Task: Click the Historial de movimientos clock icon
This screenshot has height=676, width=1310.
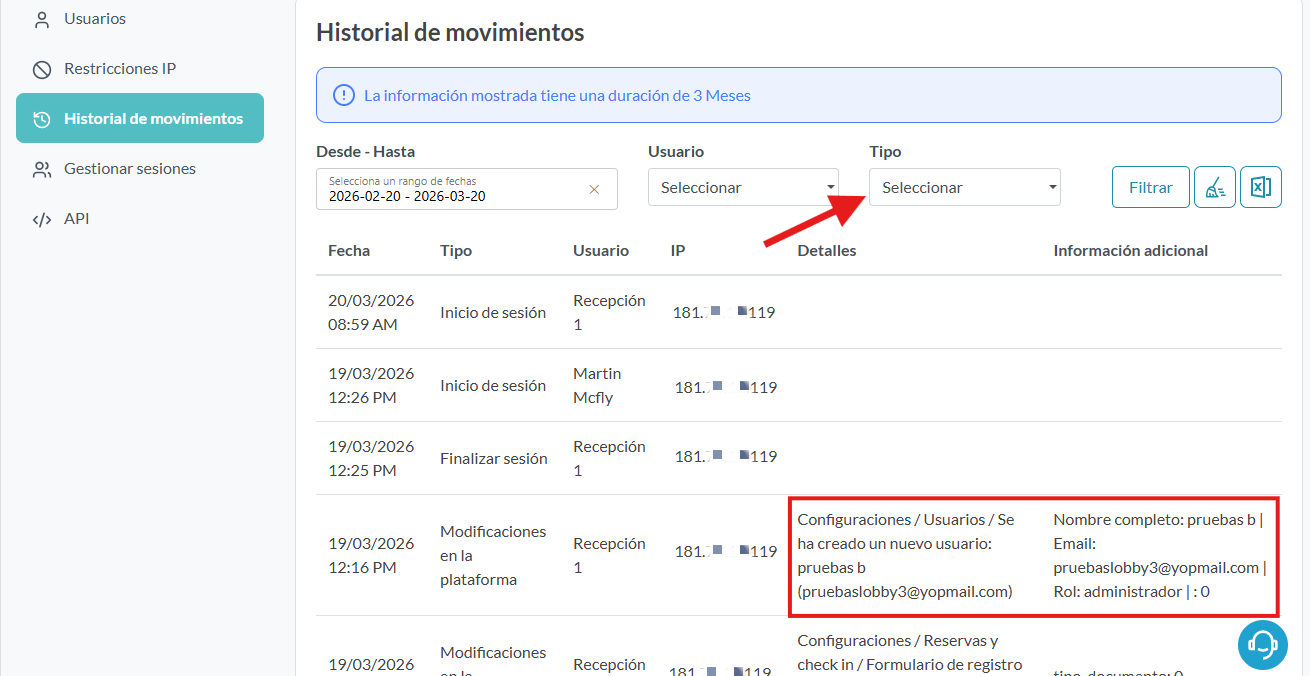Action: (x=41, y=119)
